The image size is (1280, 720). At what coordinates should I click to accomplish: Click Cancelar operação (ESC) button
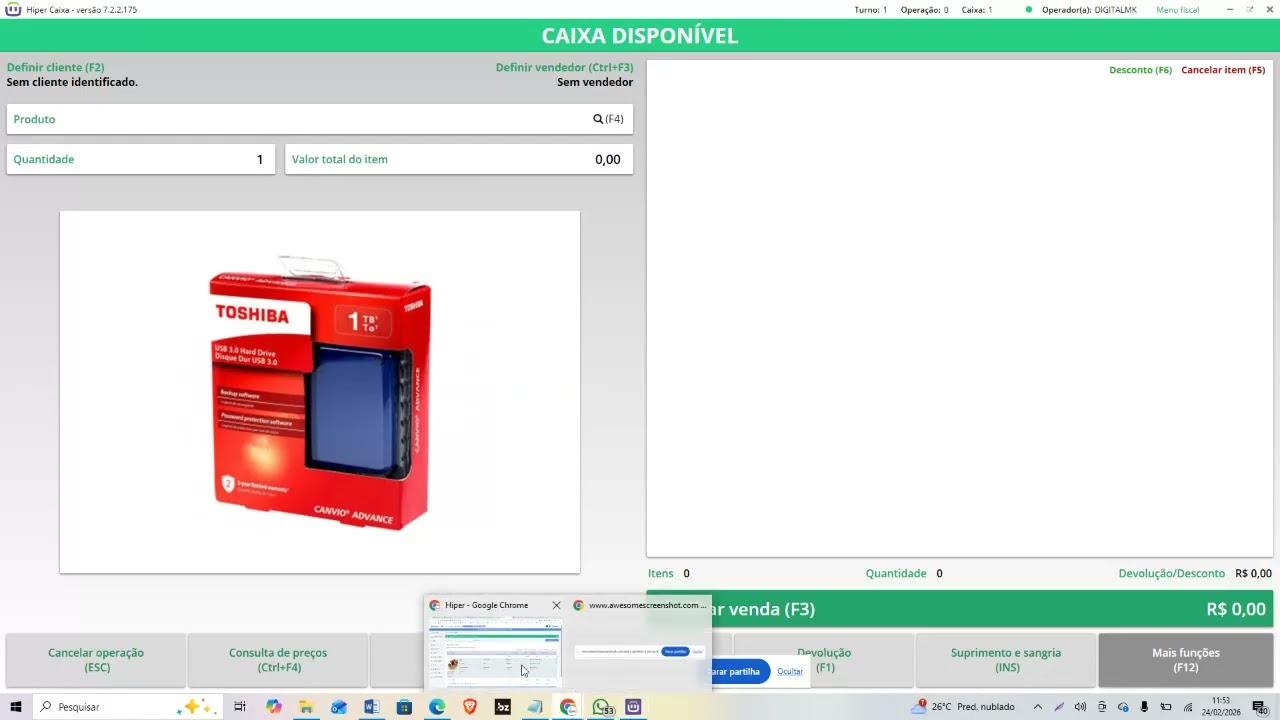pos(96,660)
